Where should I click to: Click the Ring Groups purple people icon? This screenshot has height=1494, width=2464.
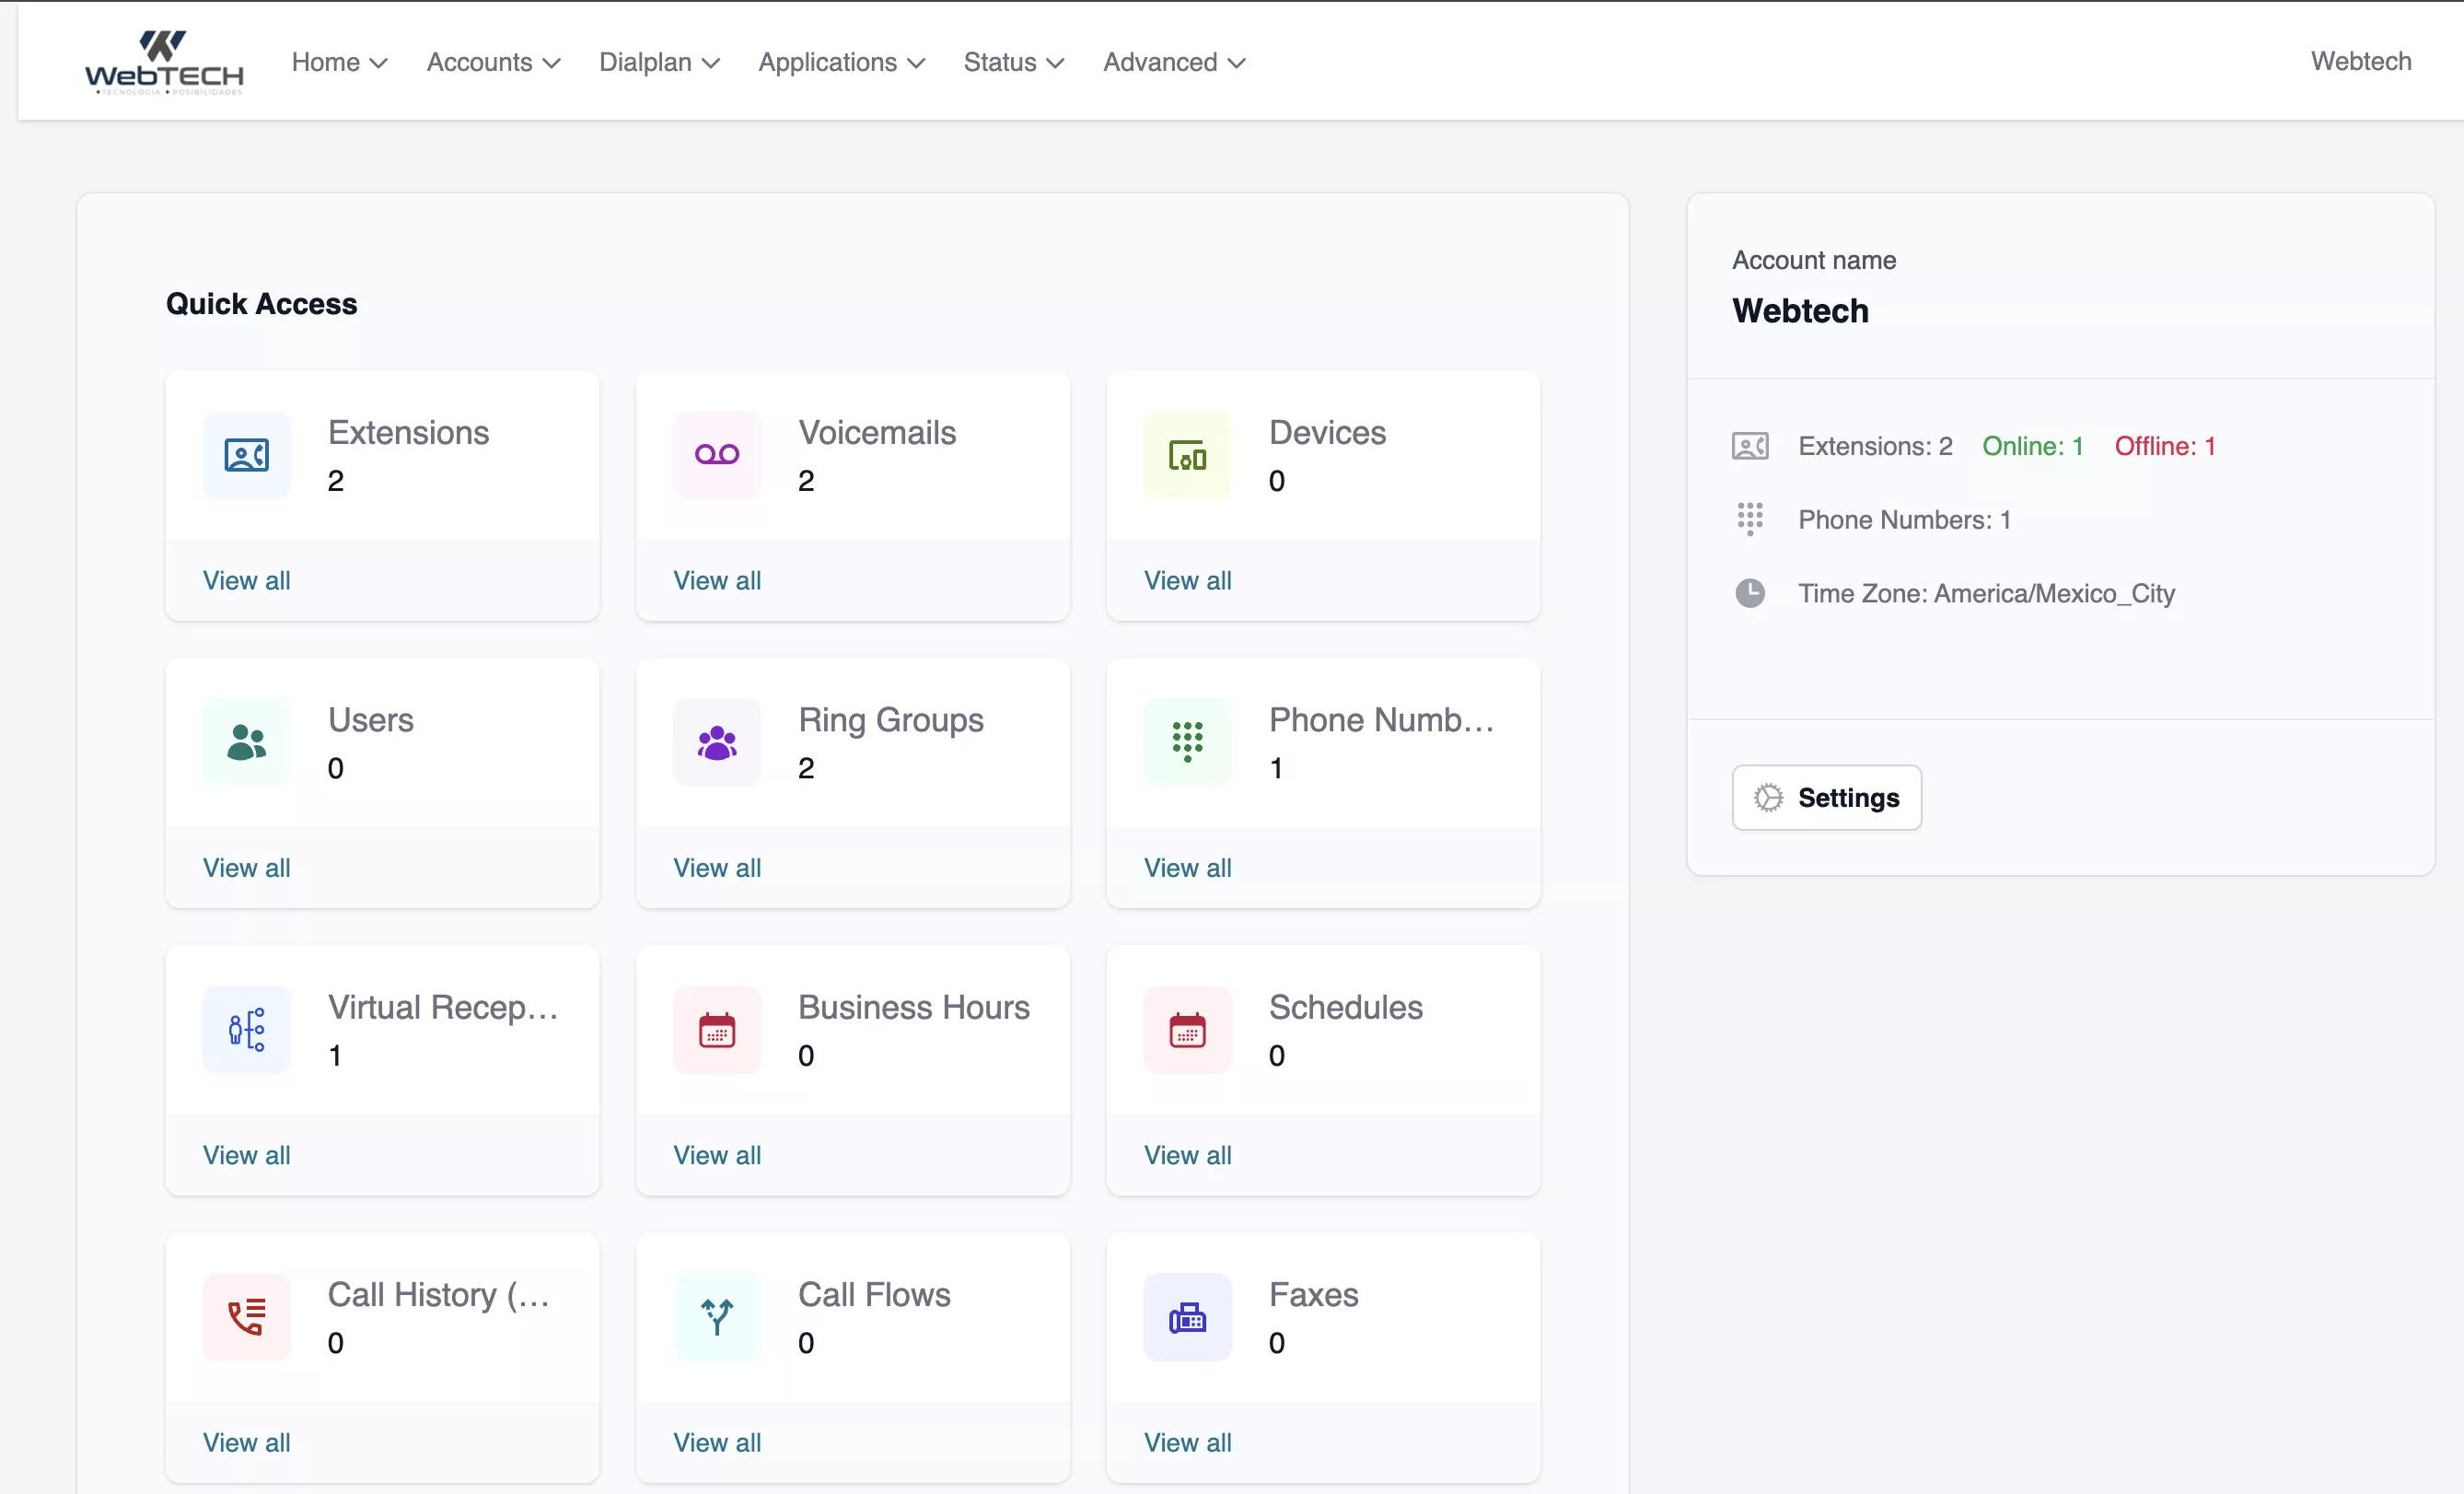[716, 742]
